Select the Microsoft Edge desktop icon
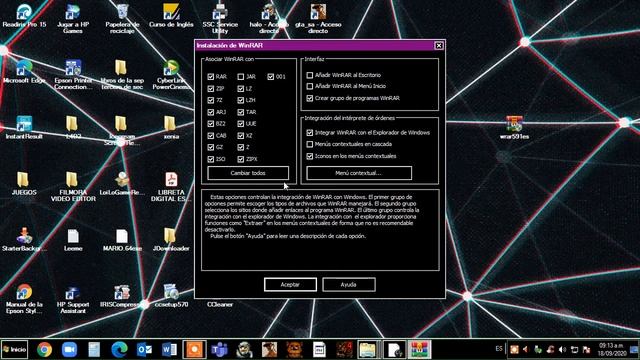This screenshot has height=360, width=640. tap(24, 72)
